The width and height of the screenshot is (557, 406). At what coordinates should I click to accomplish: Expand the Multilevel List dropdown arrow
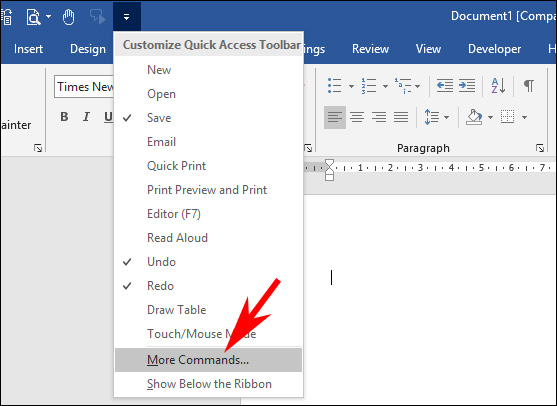pos(418,86)
